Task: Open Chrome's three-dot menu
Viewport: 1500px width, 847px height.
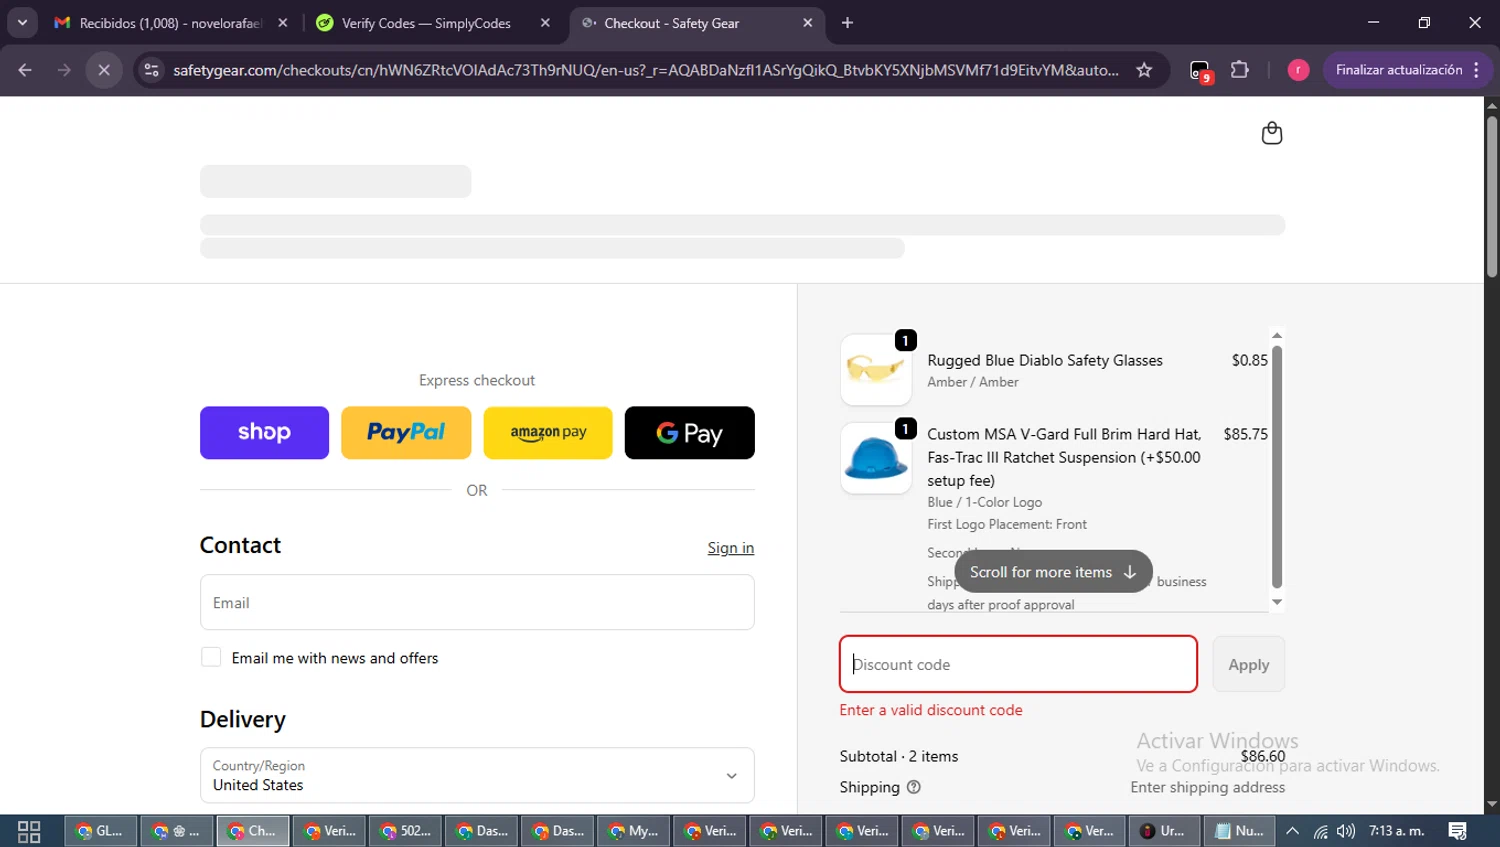Action: click(1477, 70)
